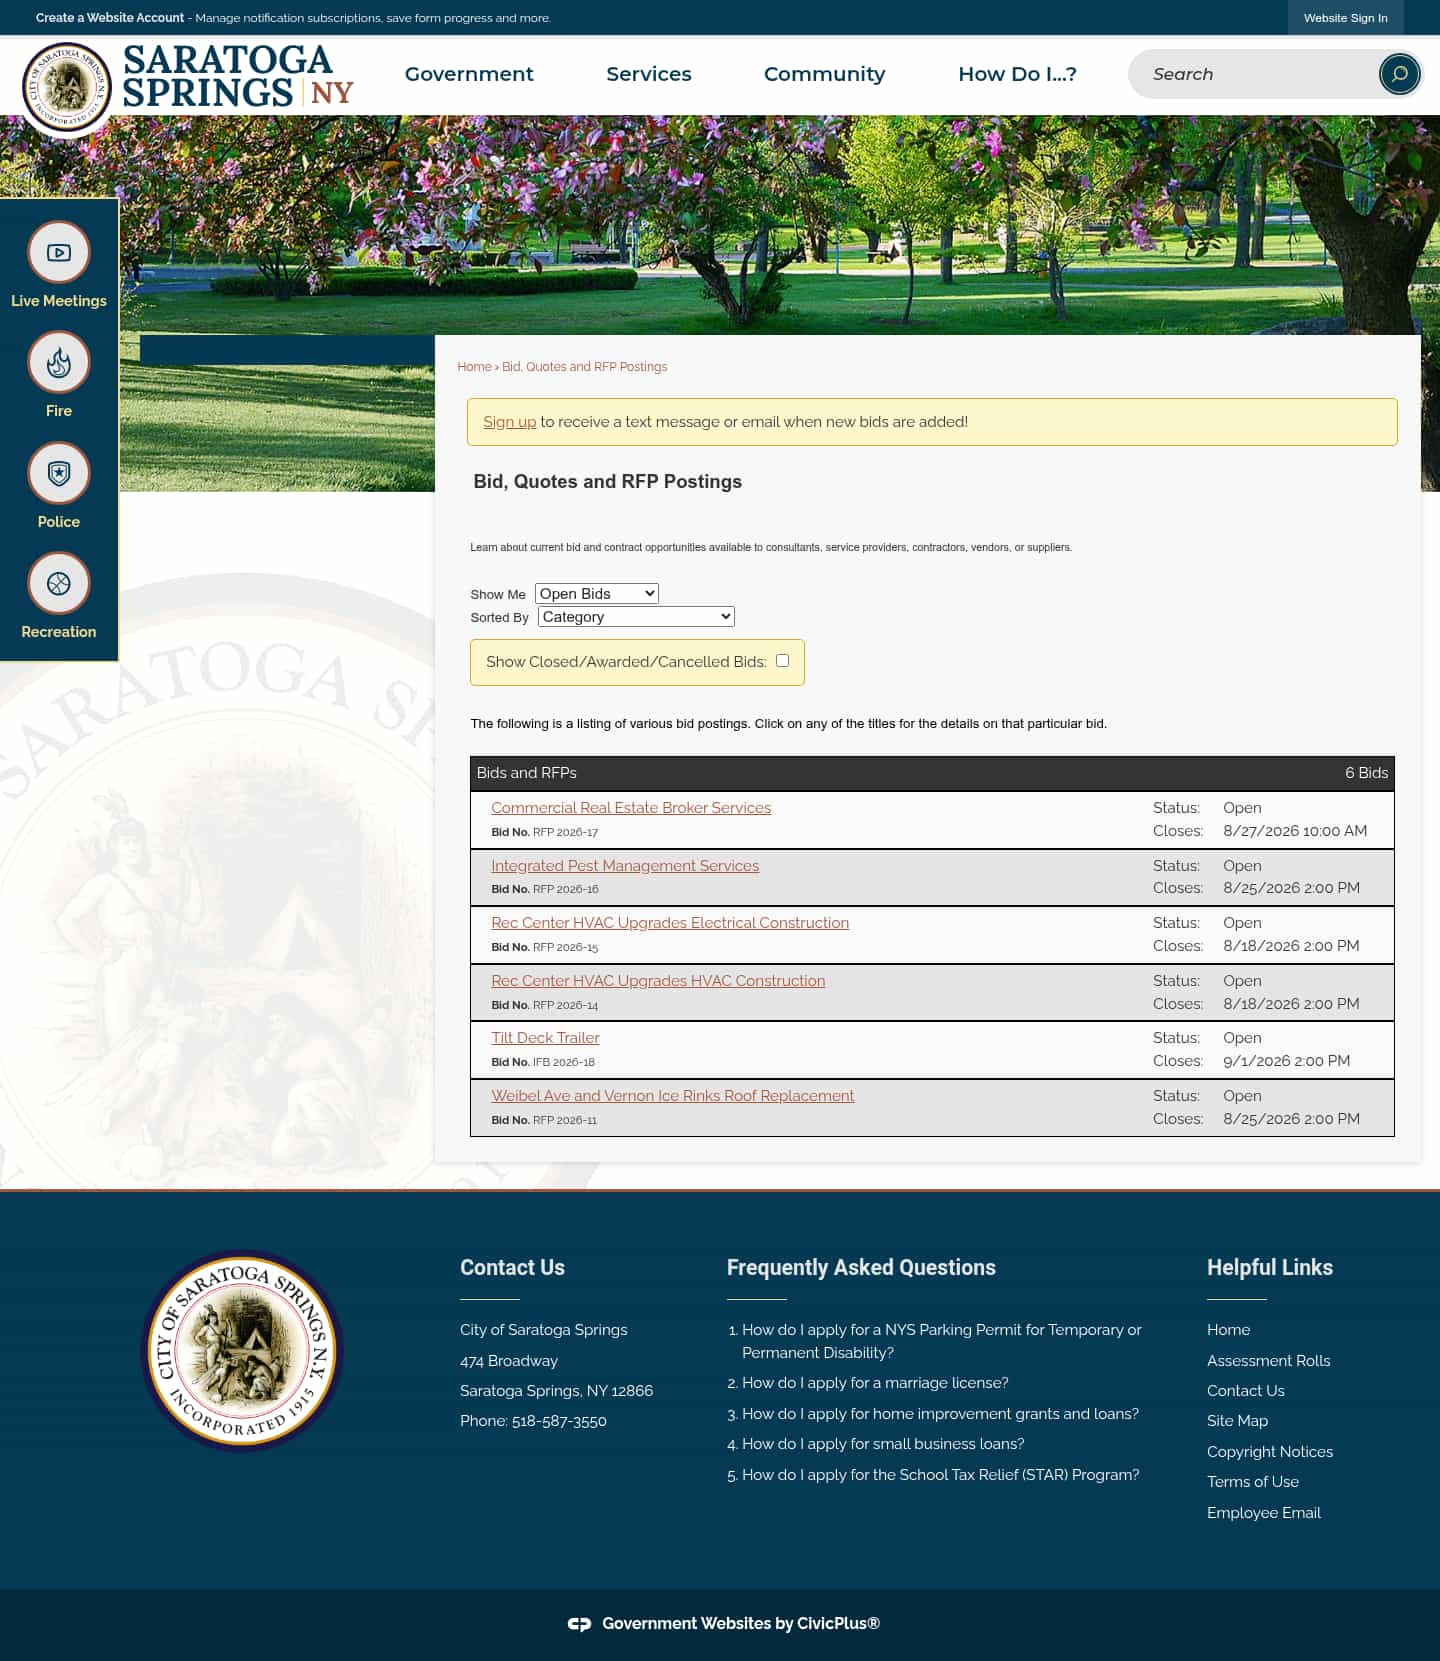This screenshot has width=1440, height=1661.
Task: Open the Sorted By Category dropdown
Action: pyautogui.click(x=636, y=616)
